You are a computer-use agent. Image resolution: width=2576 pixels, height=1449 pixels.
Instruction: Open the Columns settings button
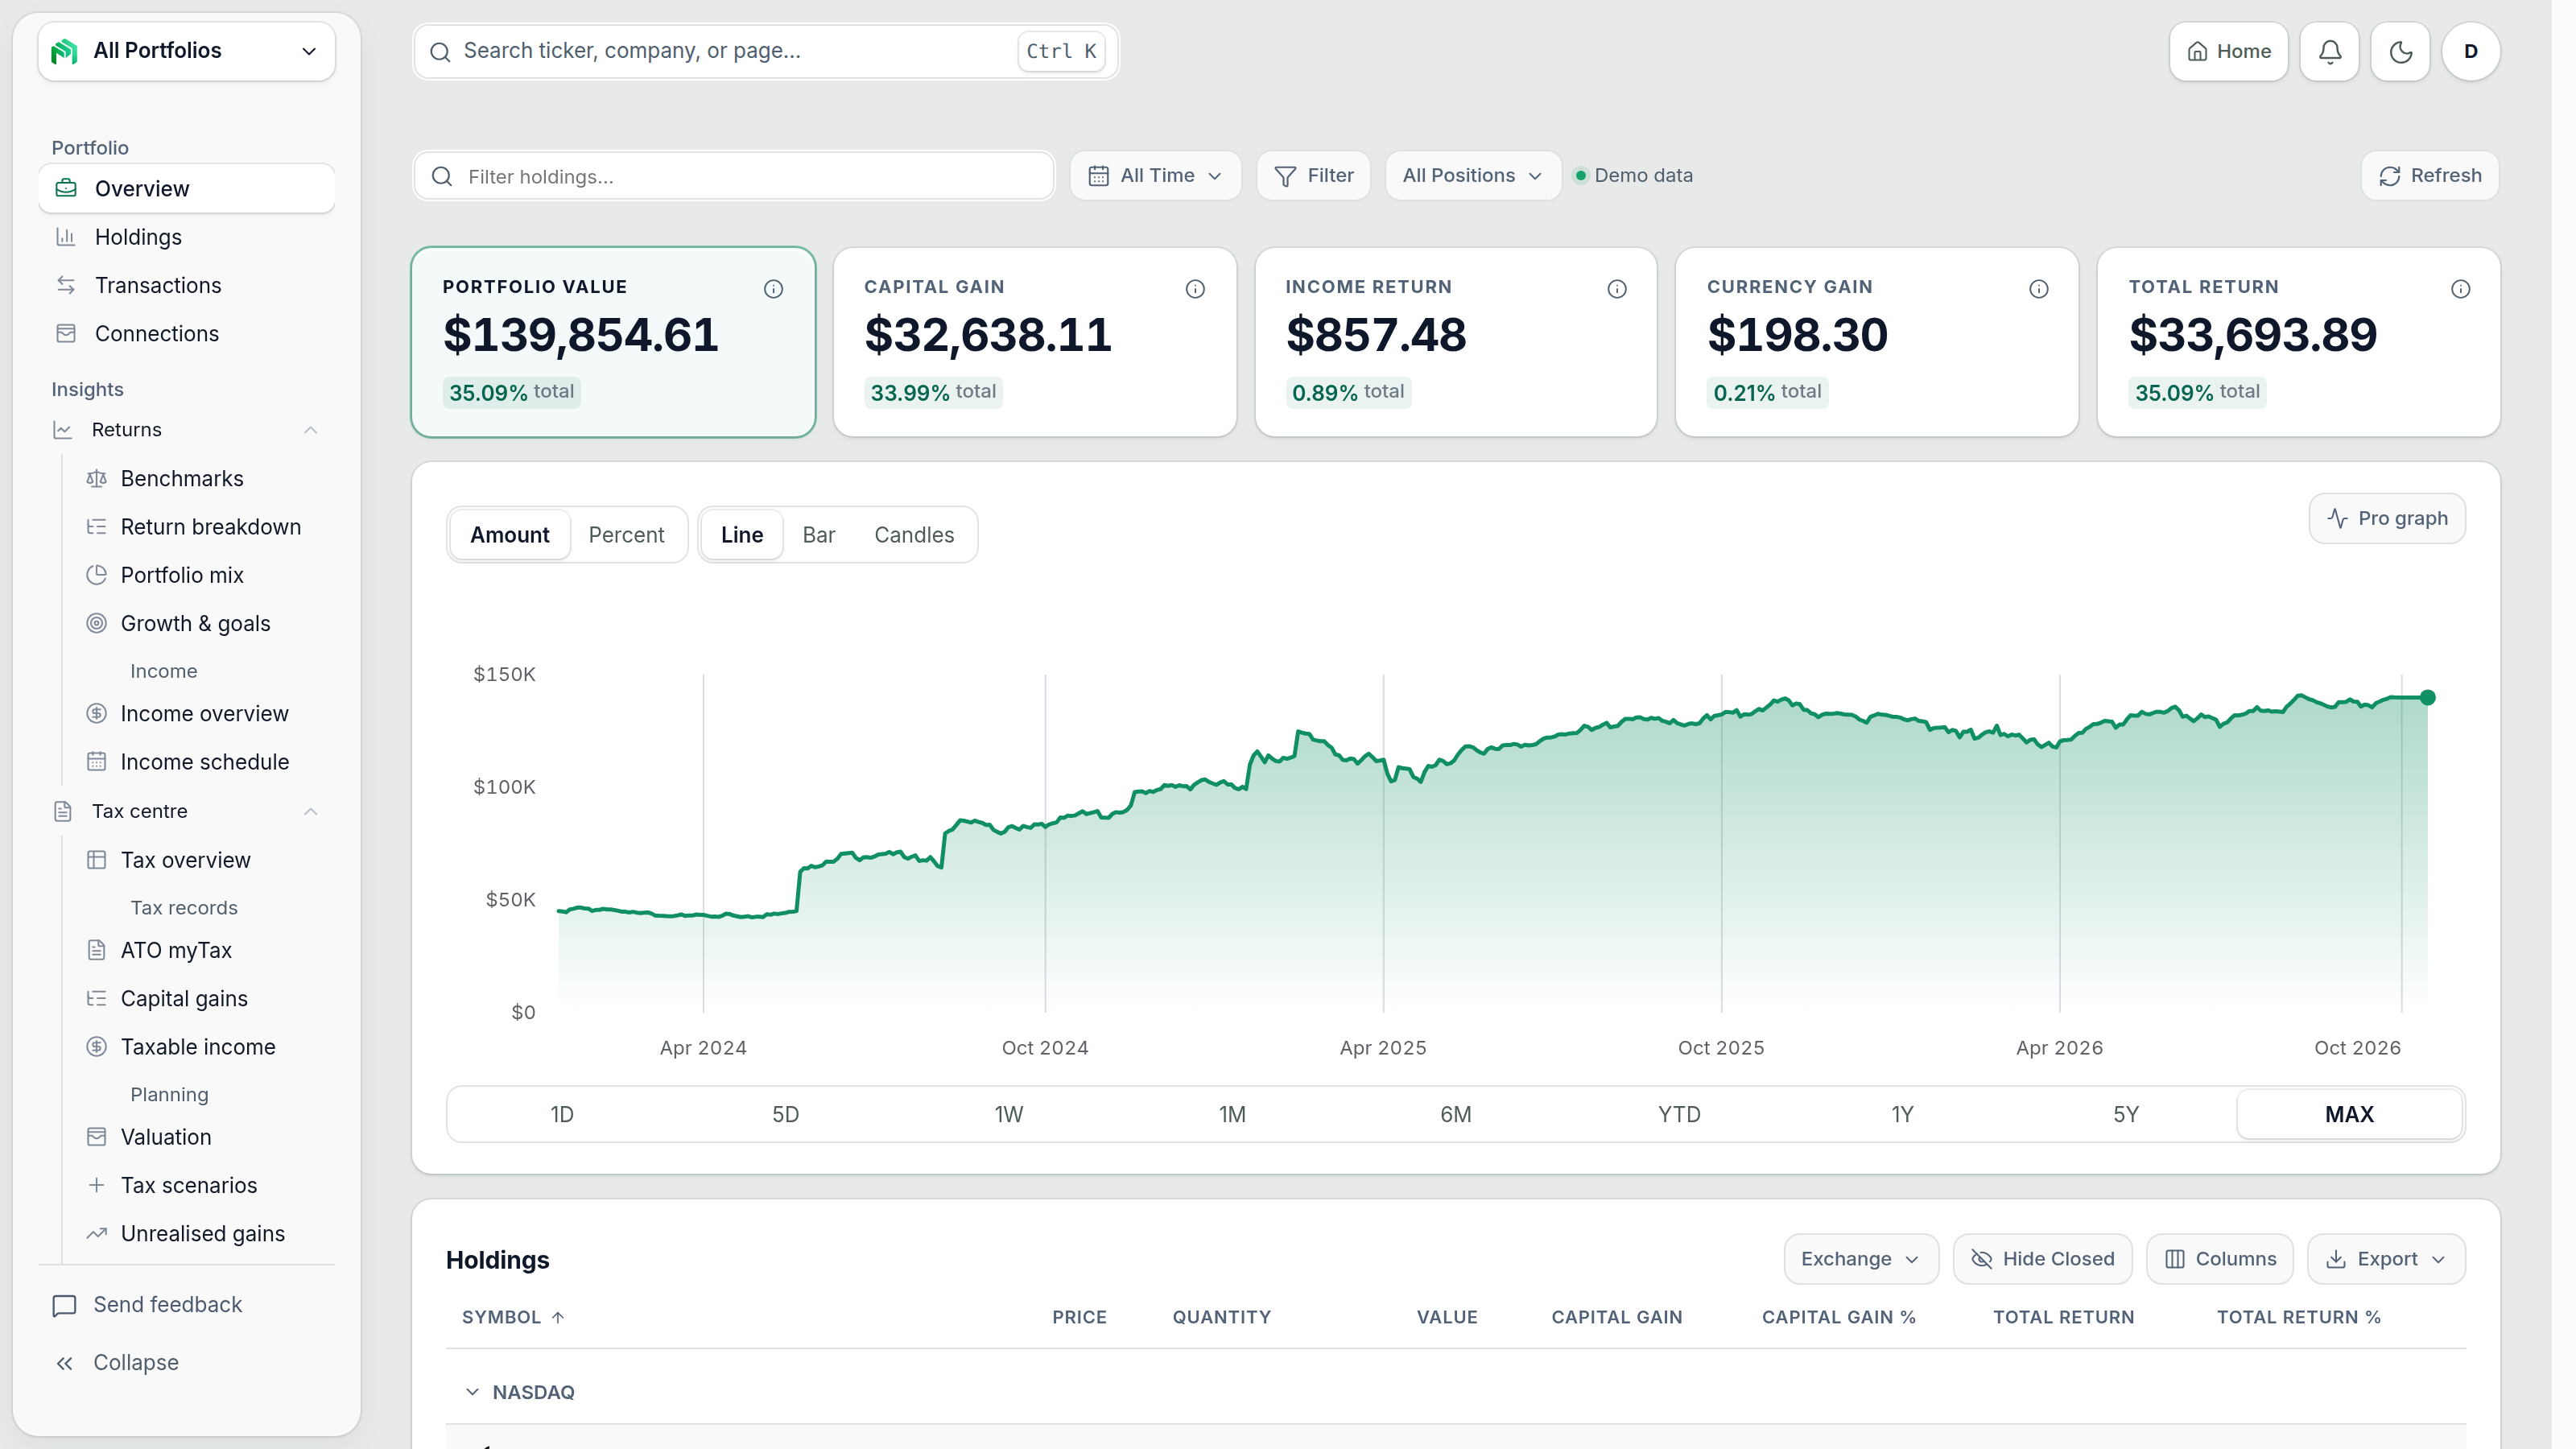pos(2240,1271)
